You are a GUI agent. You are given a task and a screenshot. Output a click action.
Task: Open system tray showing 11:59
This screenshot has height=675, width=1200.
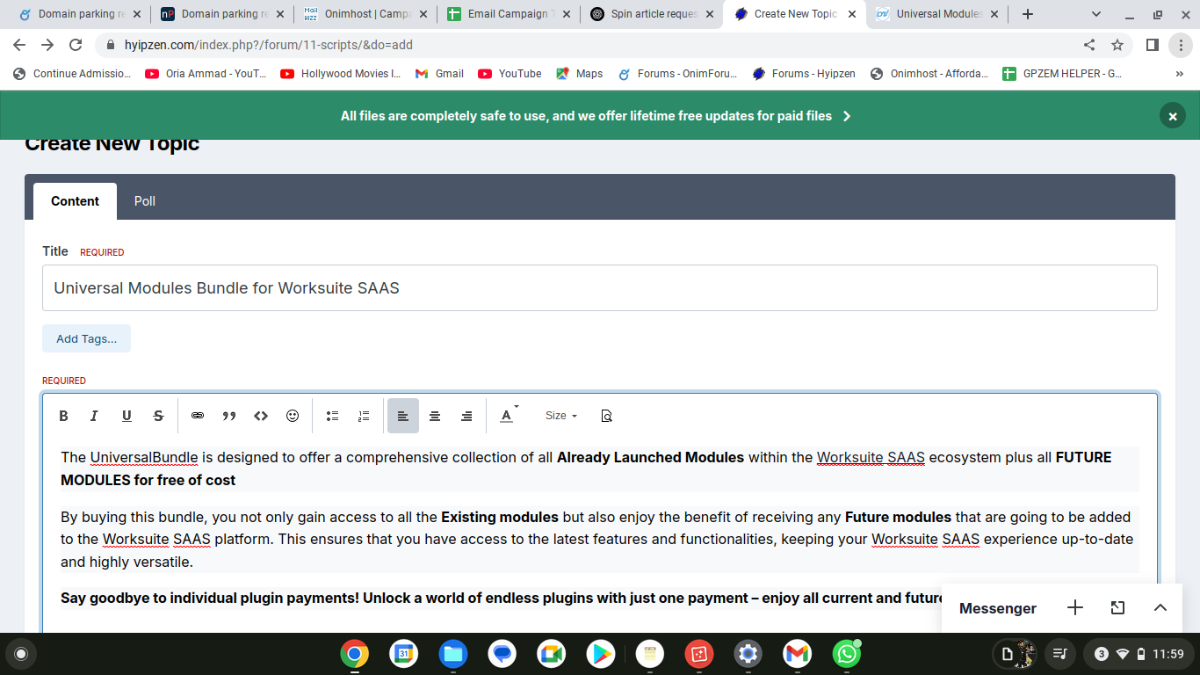pos(1139,654)
